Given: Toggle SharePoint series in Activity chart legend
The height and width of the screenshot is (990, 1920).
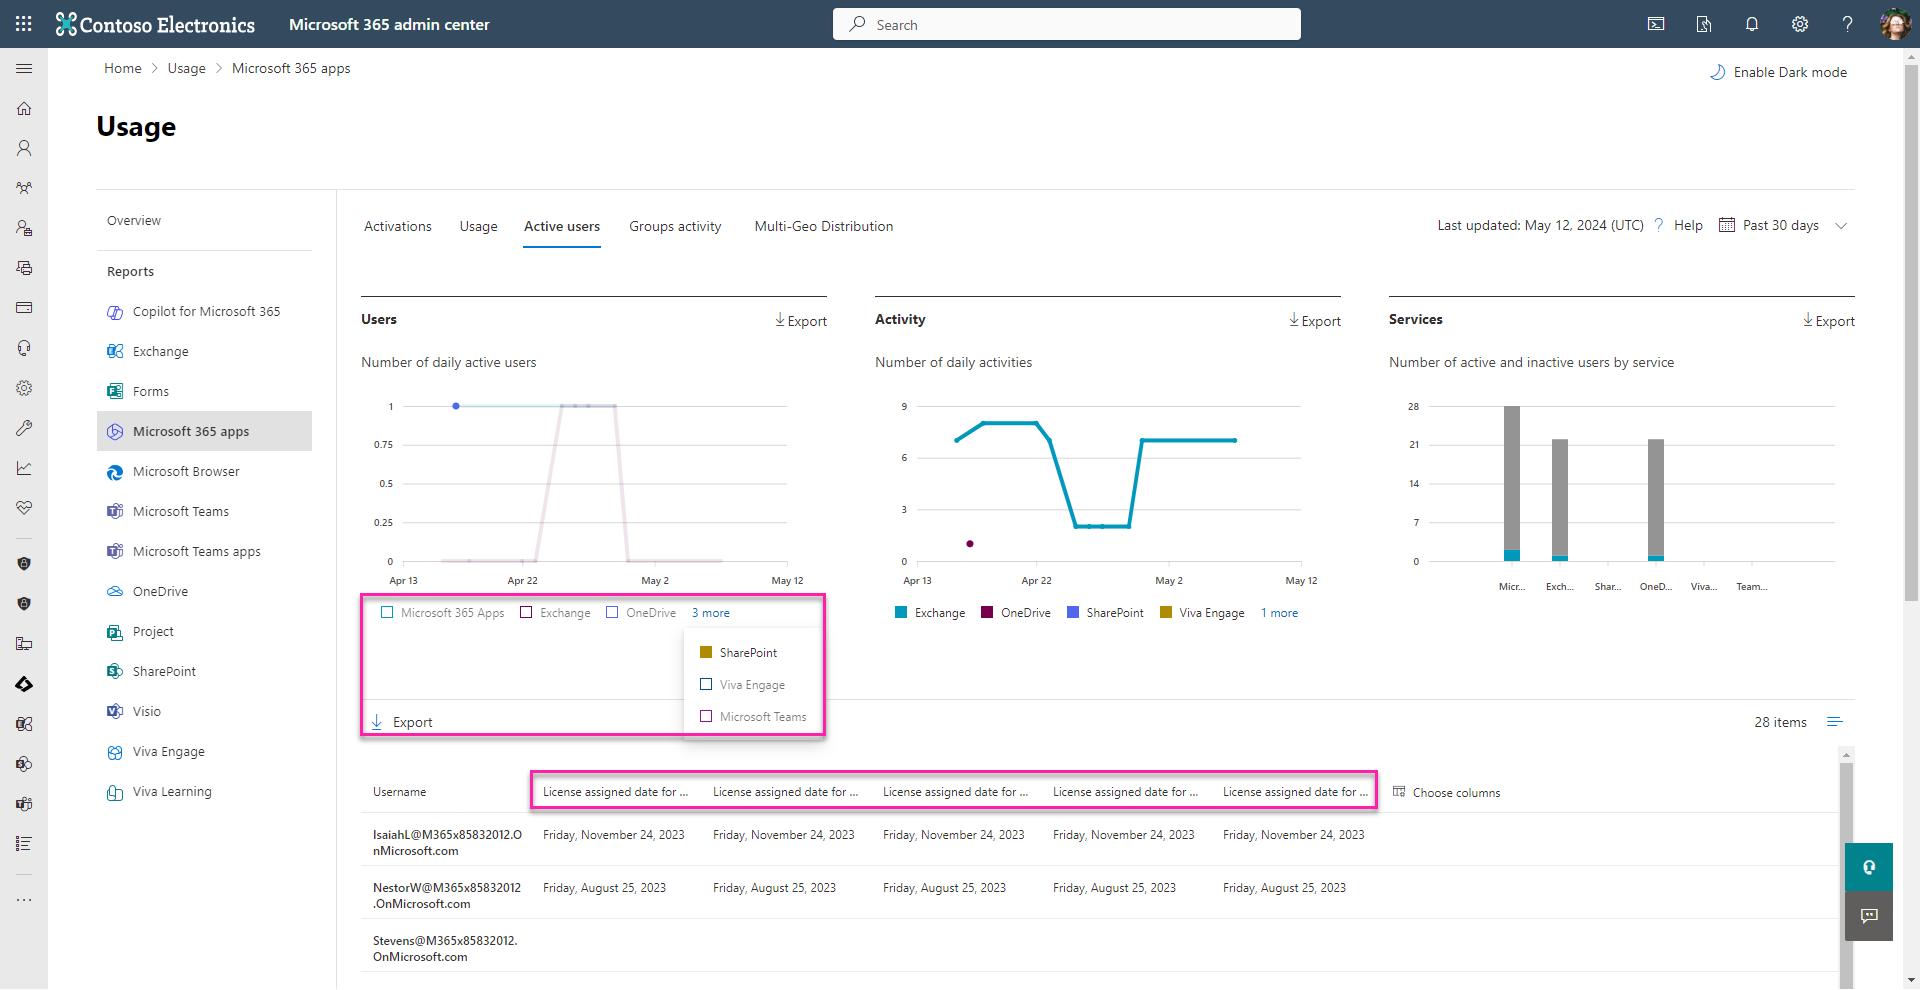Looking at the screenshot, I should pos(1105,613).
